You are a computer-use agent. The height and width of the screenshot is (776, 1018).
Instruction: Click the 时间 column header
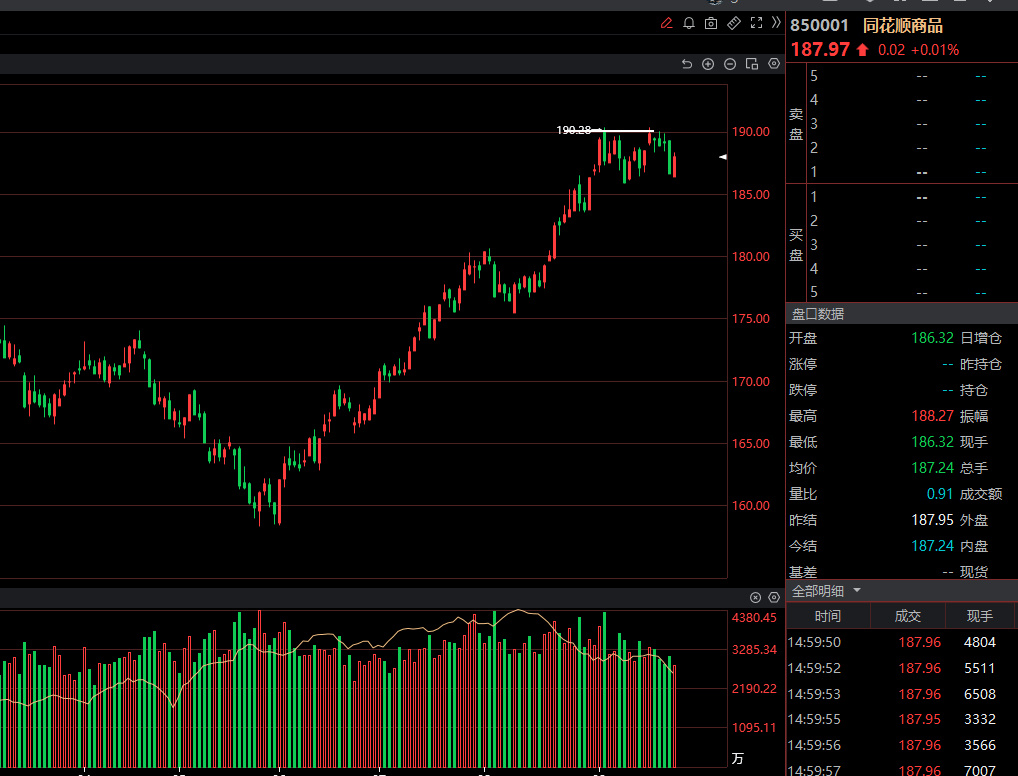click(x=828, y=616)
